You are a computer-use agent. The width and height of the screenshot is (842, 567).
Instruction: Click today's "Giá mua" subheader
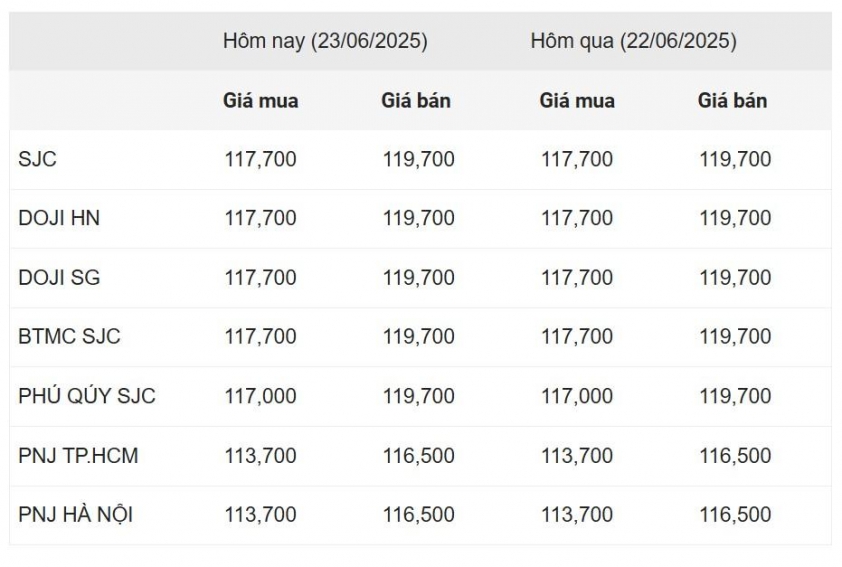pos(260,101)
